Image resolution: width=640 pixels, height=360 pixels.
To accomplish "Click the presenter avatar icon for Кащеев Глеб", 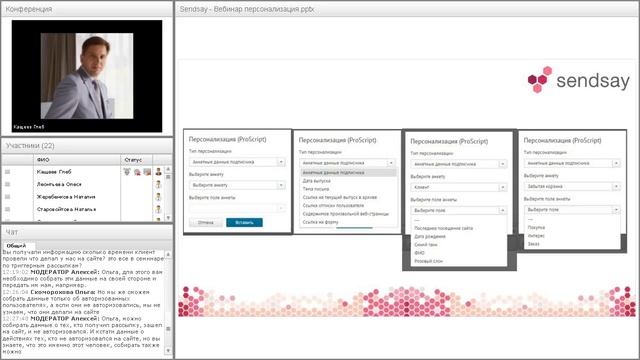I will 158,172.
